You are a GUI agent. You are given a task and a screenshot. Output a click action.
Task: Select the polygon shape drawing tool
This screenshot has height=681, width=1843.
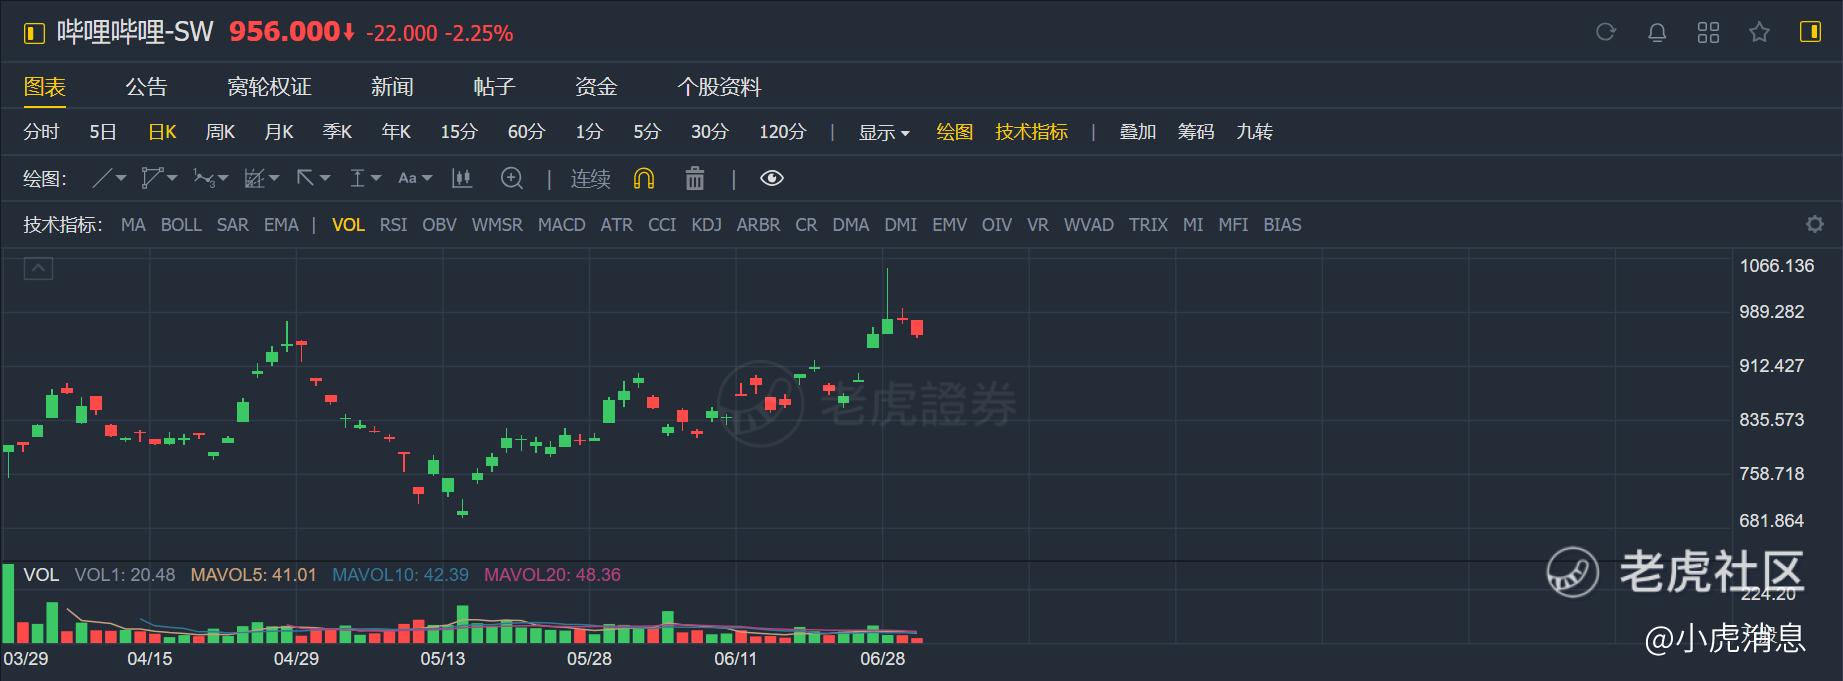(x=152, y=179)
